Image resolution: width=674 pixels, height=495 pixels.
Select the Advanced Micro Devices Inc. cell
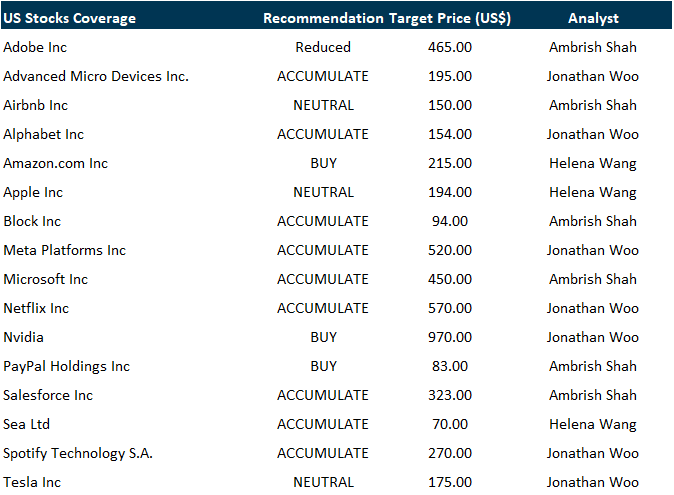coord(96,76)
